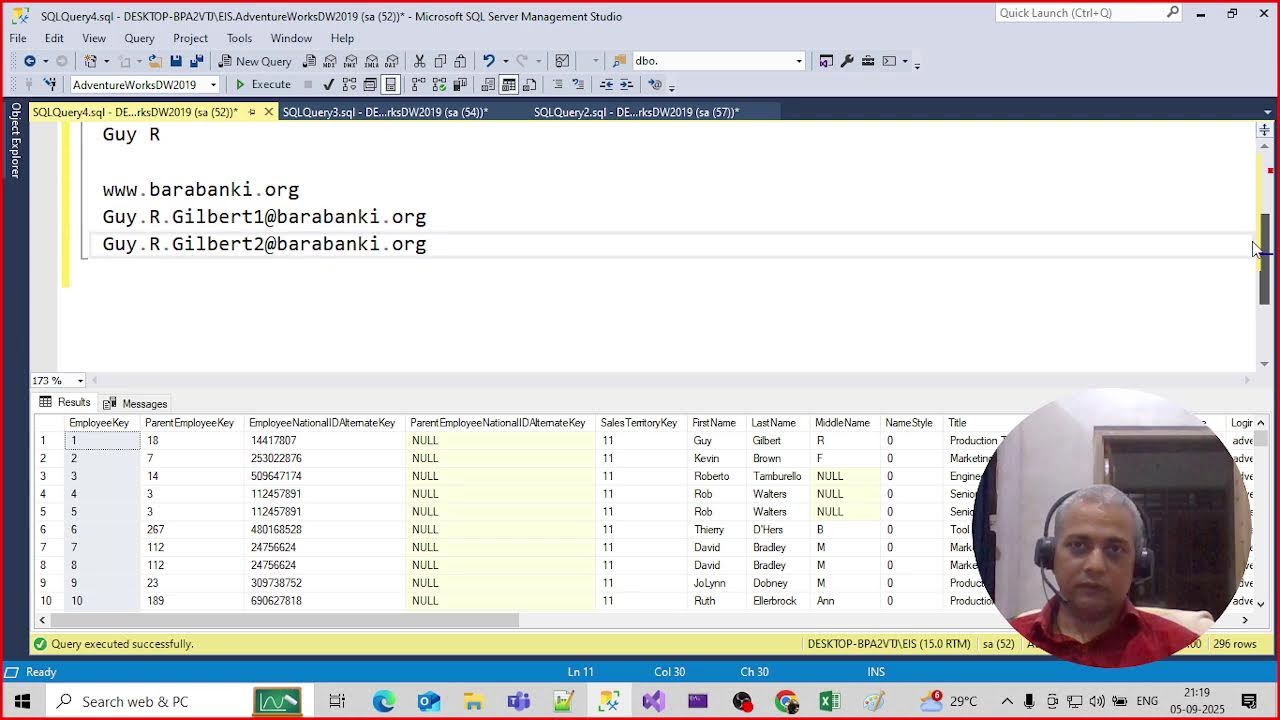Close the SQLQuery4.sql tab
Image resolution: width=1280 pixels, height=720 pixels.
coord(268,112)
